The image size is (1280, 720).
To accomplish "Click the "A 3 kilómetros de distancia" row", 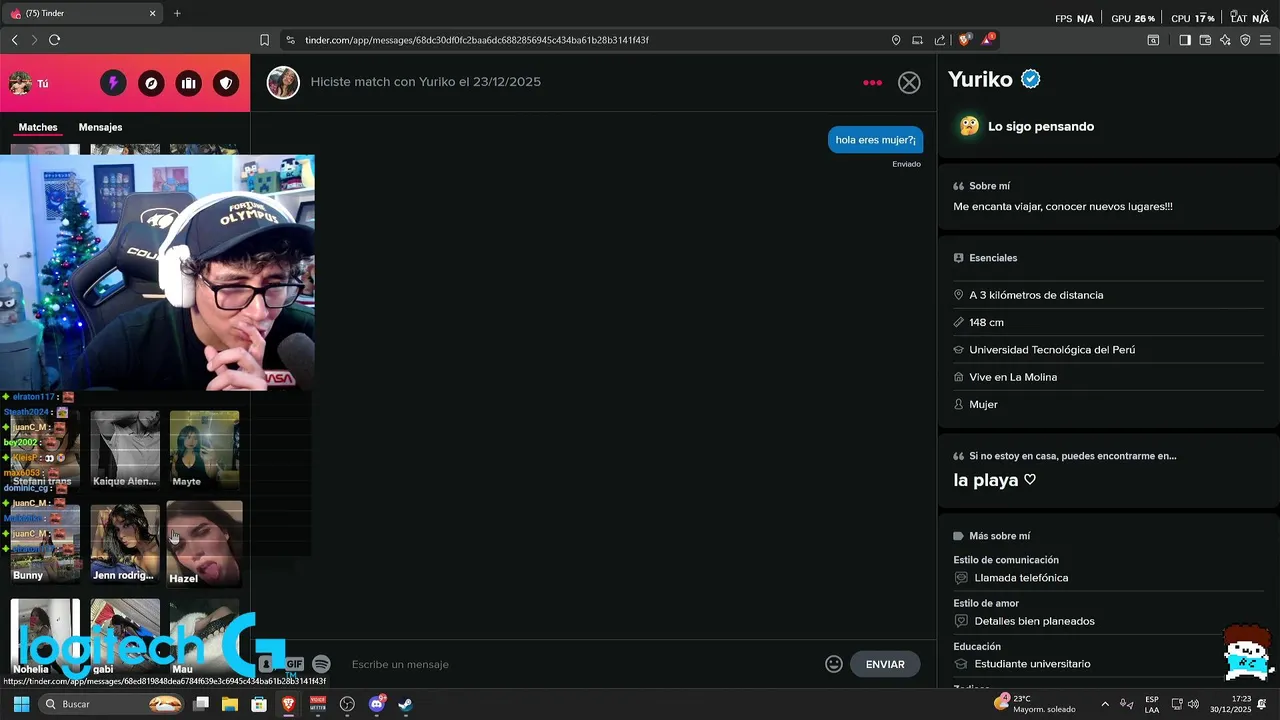I will 1108,295.
